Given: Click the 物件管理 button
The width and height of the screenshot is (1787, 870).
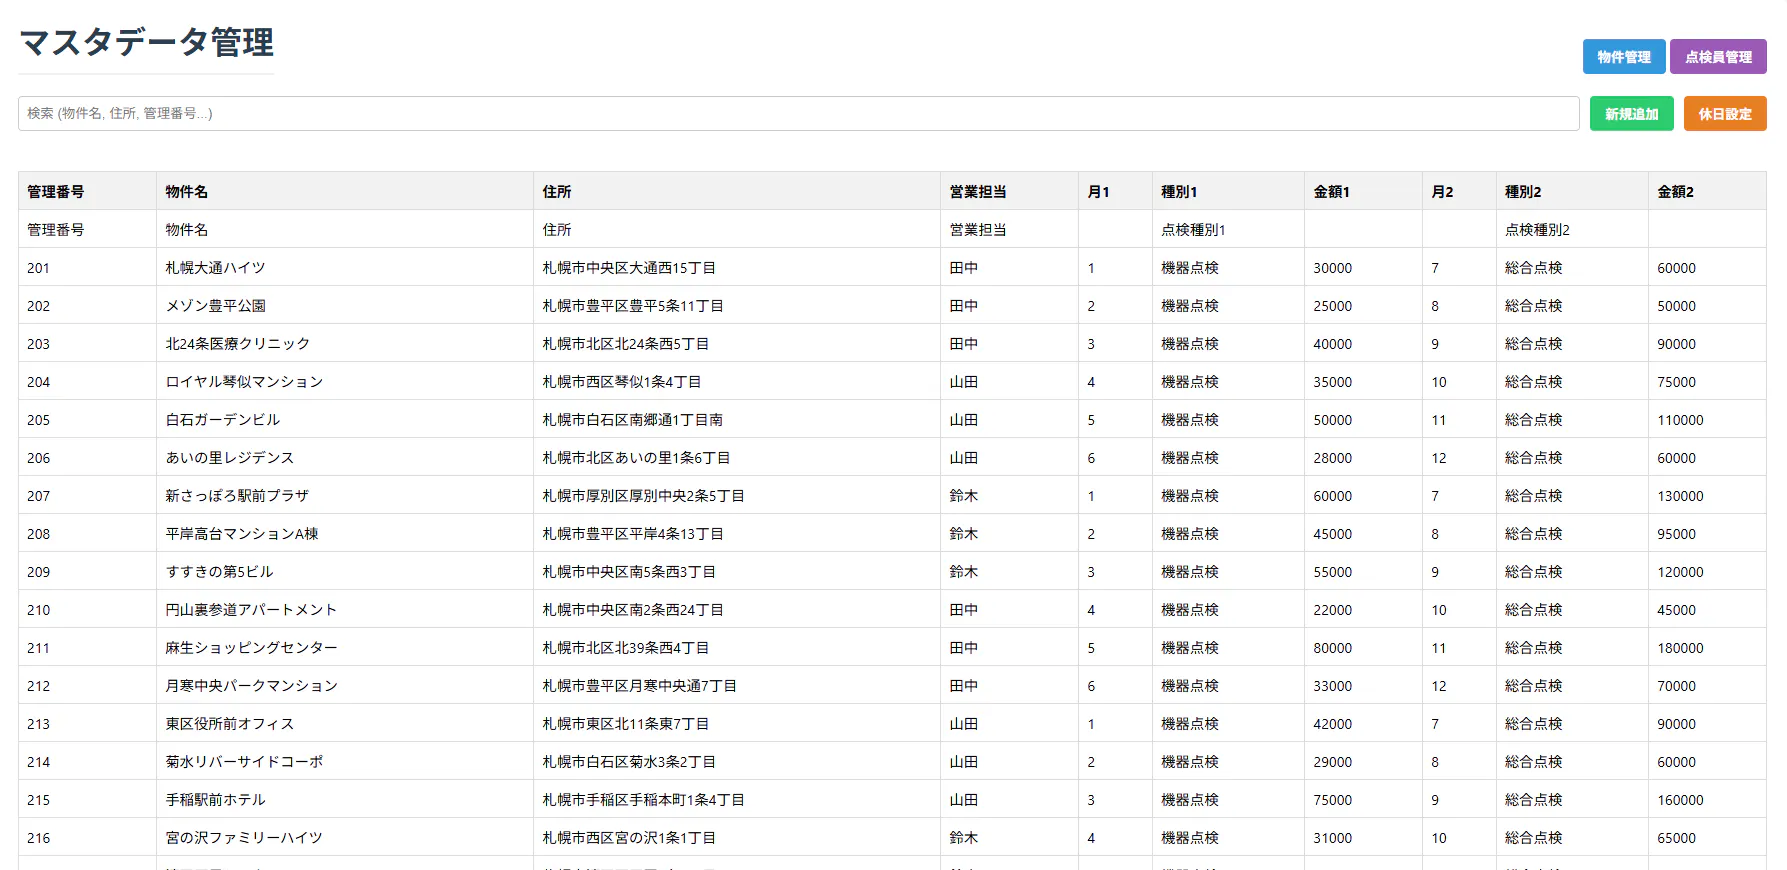Looking at the screenshot, I should tap(1623, 57).
